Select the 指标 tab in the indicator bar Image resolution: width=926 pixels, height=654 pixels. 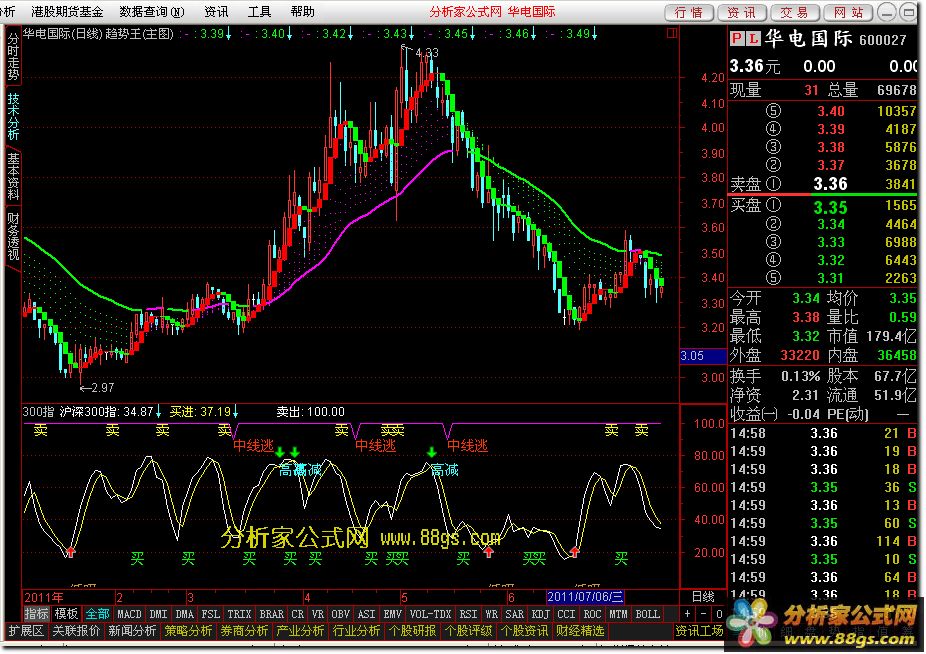36,614
